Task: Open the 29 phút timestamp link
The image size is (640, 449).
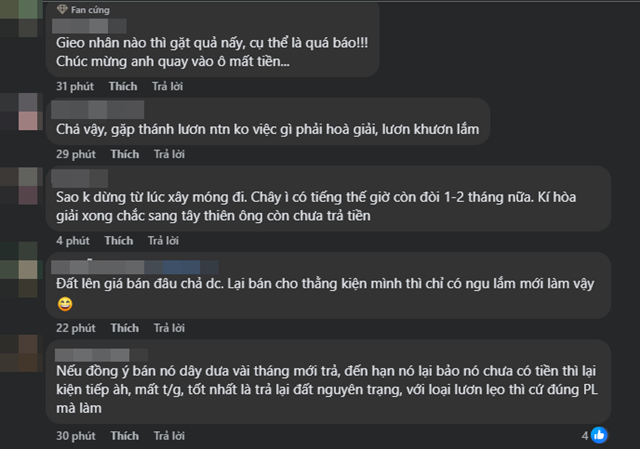Action: click(x=75, y=154)
